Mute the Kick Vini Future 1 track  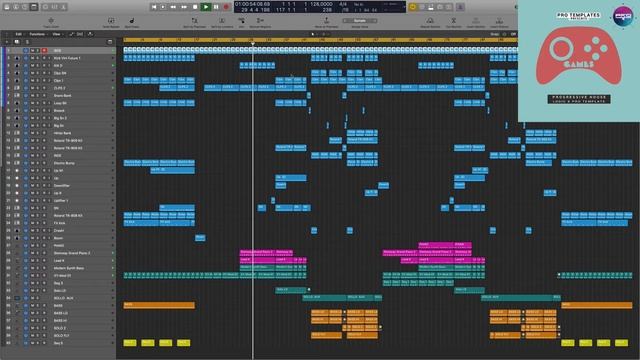click(33, 58)
